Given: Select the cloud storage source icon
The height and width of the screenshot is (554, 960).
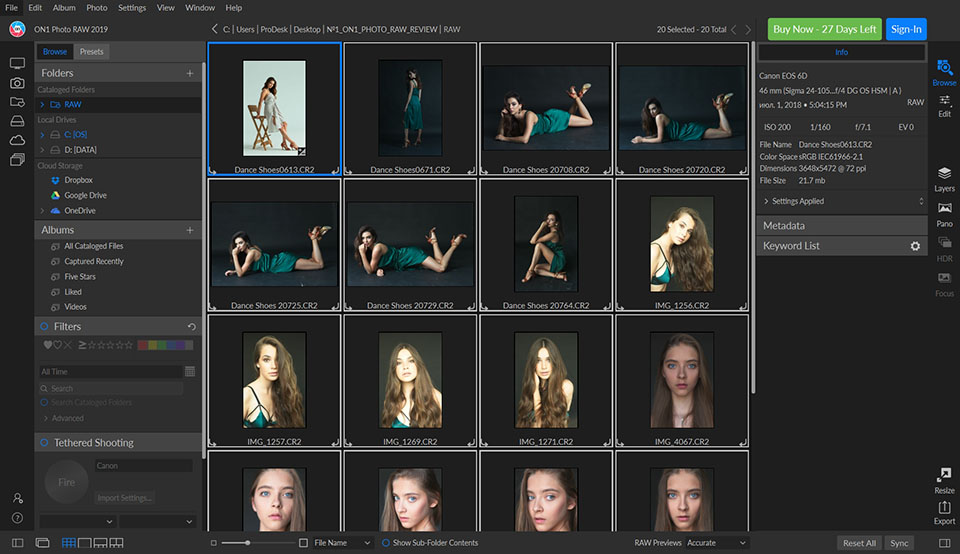Looking at the screenshot, I should tap(17, 140).
